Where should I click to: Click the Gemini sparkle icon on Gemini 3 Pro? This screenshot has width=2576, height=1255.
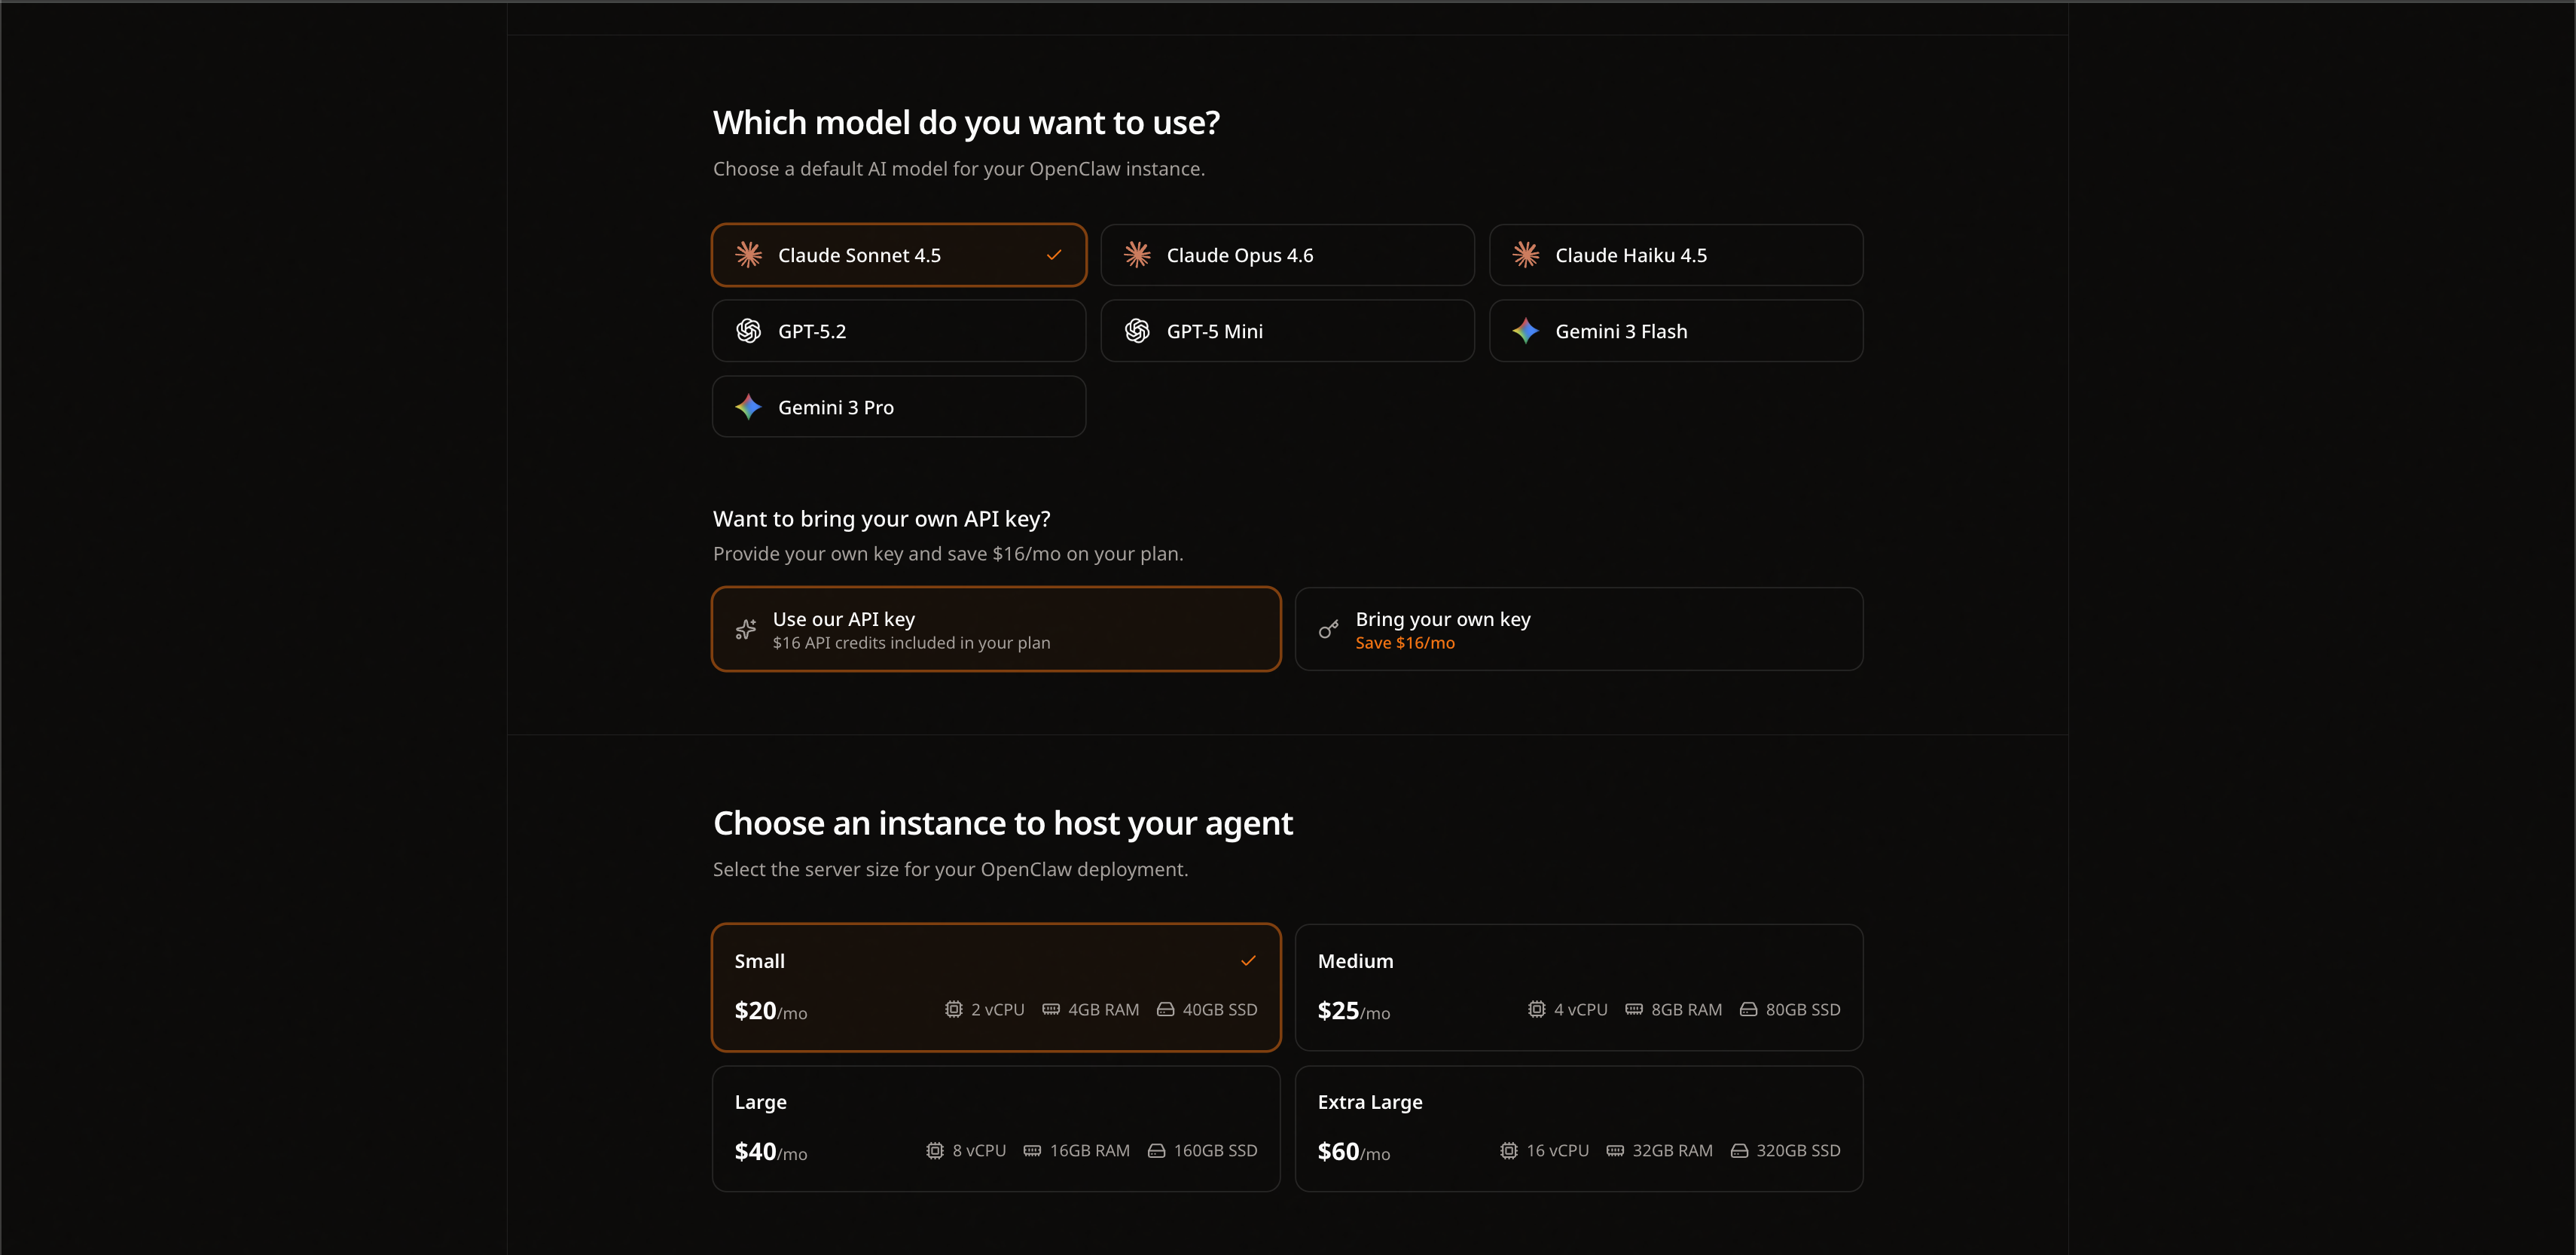749,407
